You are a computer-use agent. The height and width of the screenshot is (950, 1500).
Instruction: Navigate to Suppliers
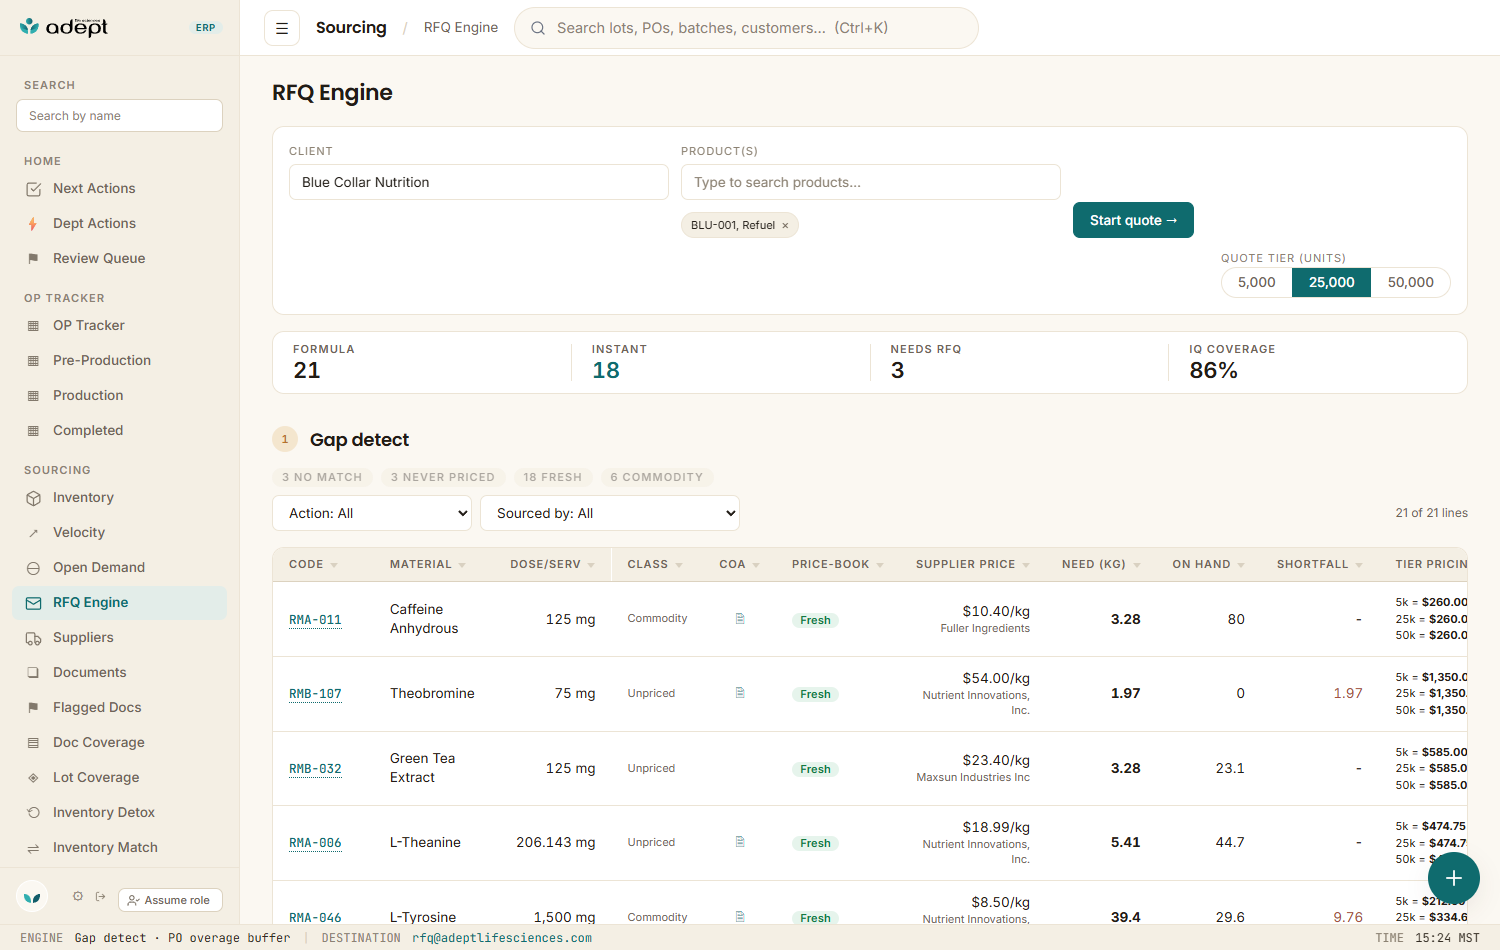(83, 638)
